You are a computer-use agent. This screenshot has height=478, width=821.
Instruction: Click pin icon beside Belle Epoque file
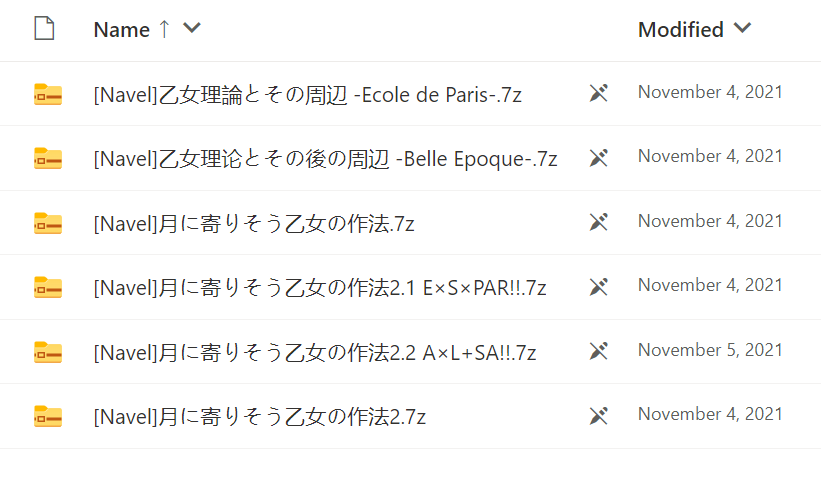598,158
